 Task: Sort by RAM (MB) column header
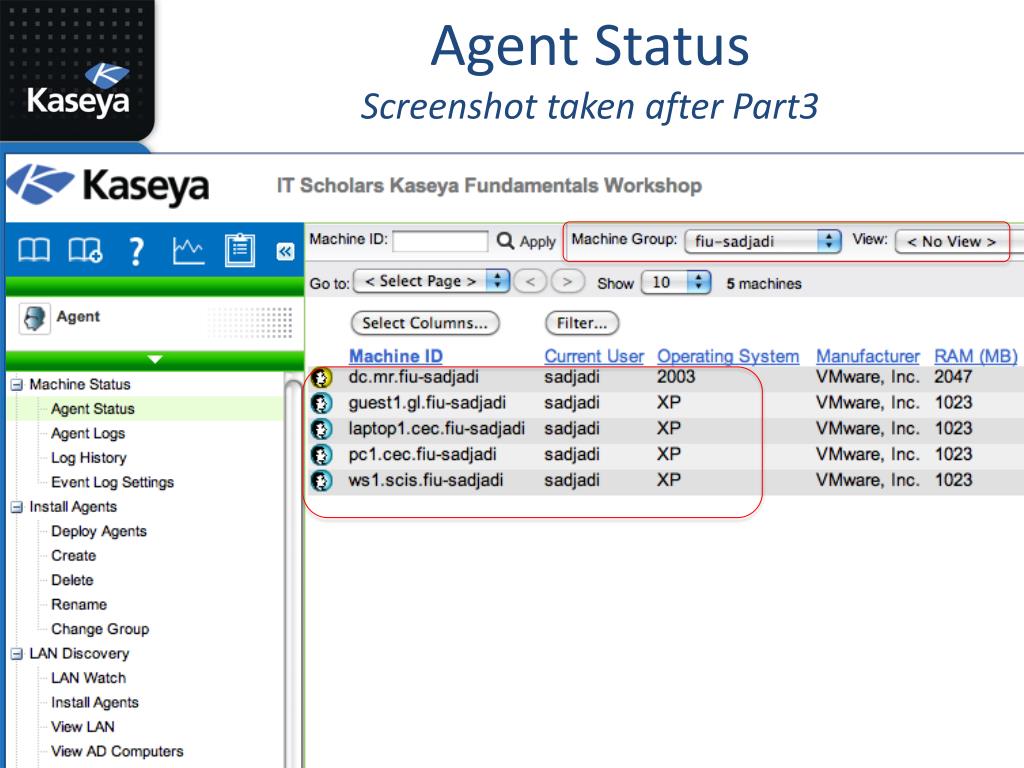click(x=976, y=357)
